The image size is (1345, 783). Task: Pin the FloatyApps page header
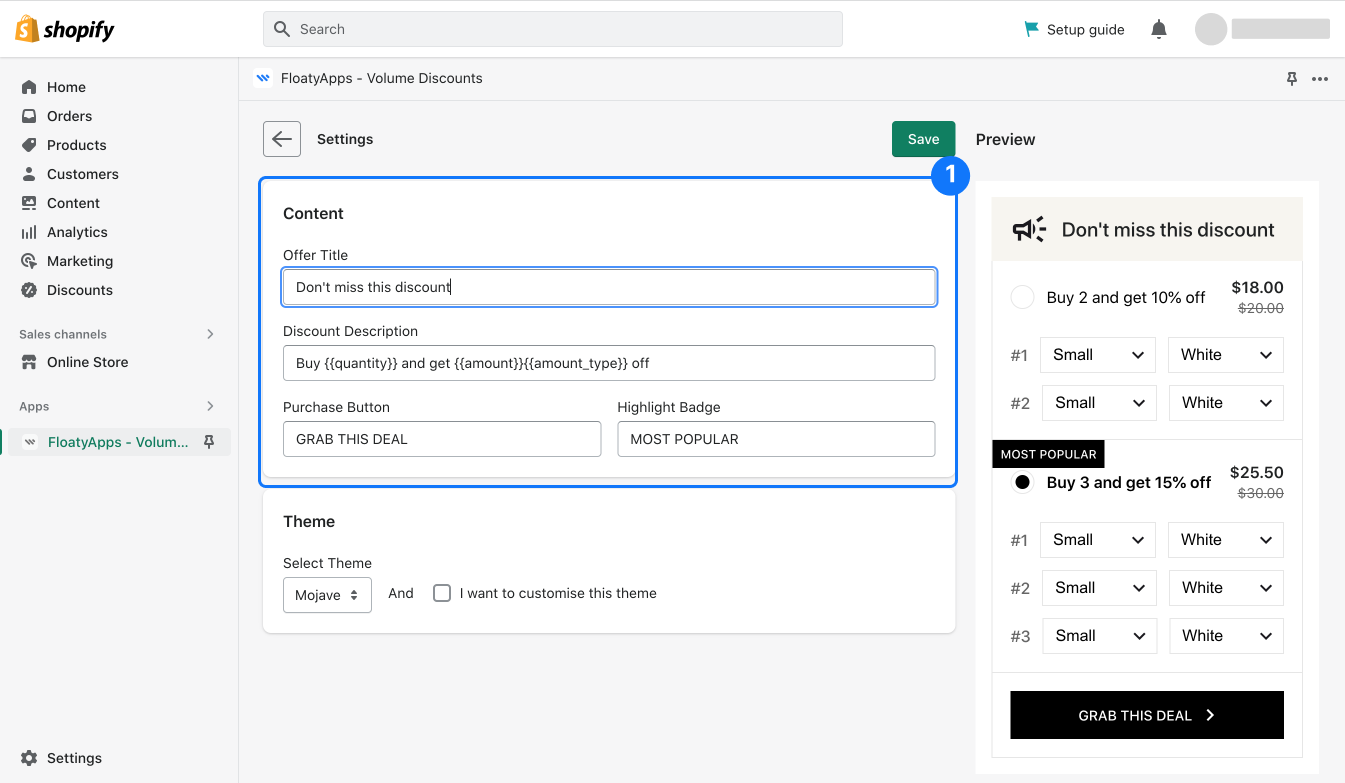click(x=1291, y=78)
